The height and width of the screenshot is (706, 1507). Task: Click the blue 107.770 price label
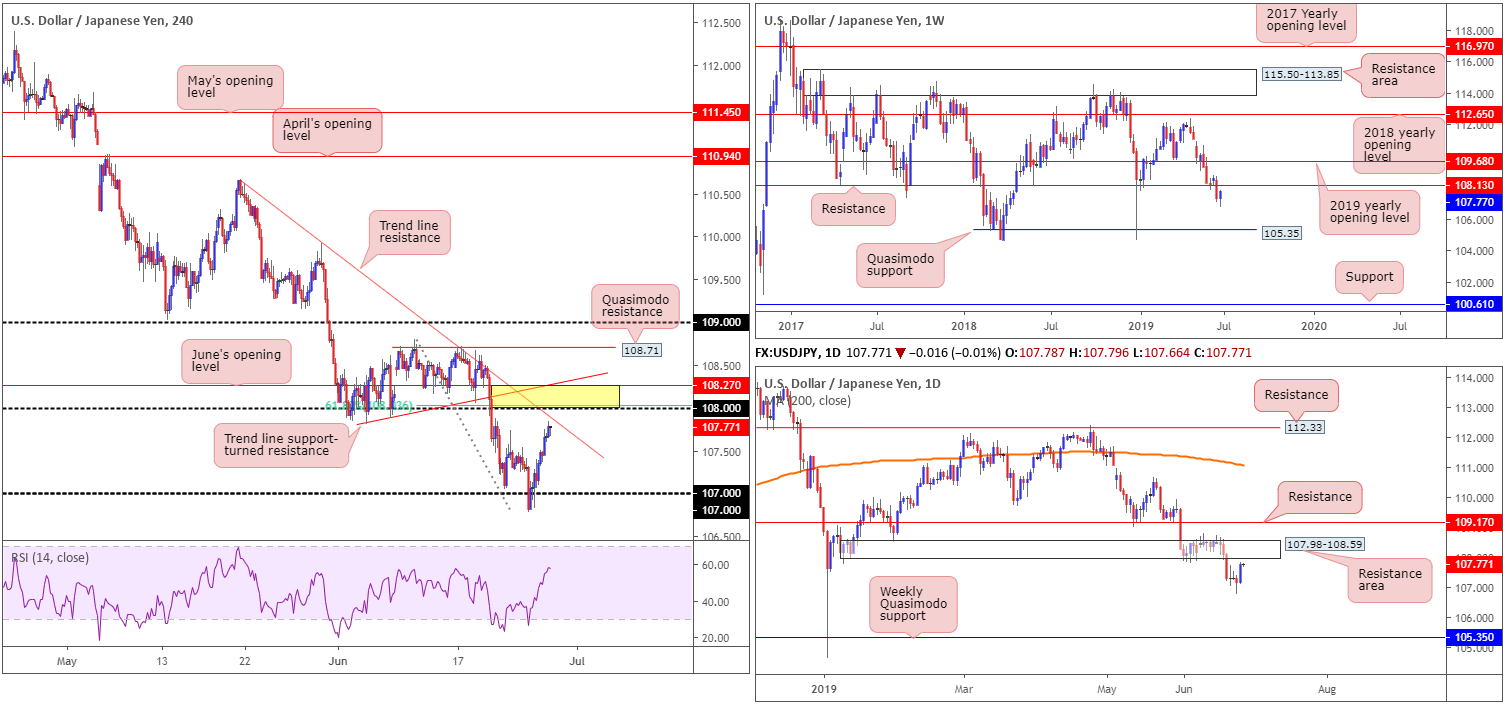[x=1474, y=202]
